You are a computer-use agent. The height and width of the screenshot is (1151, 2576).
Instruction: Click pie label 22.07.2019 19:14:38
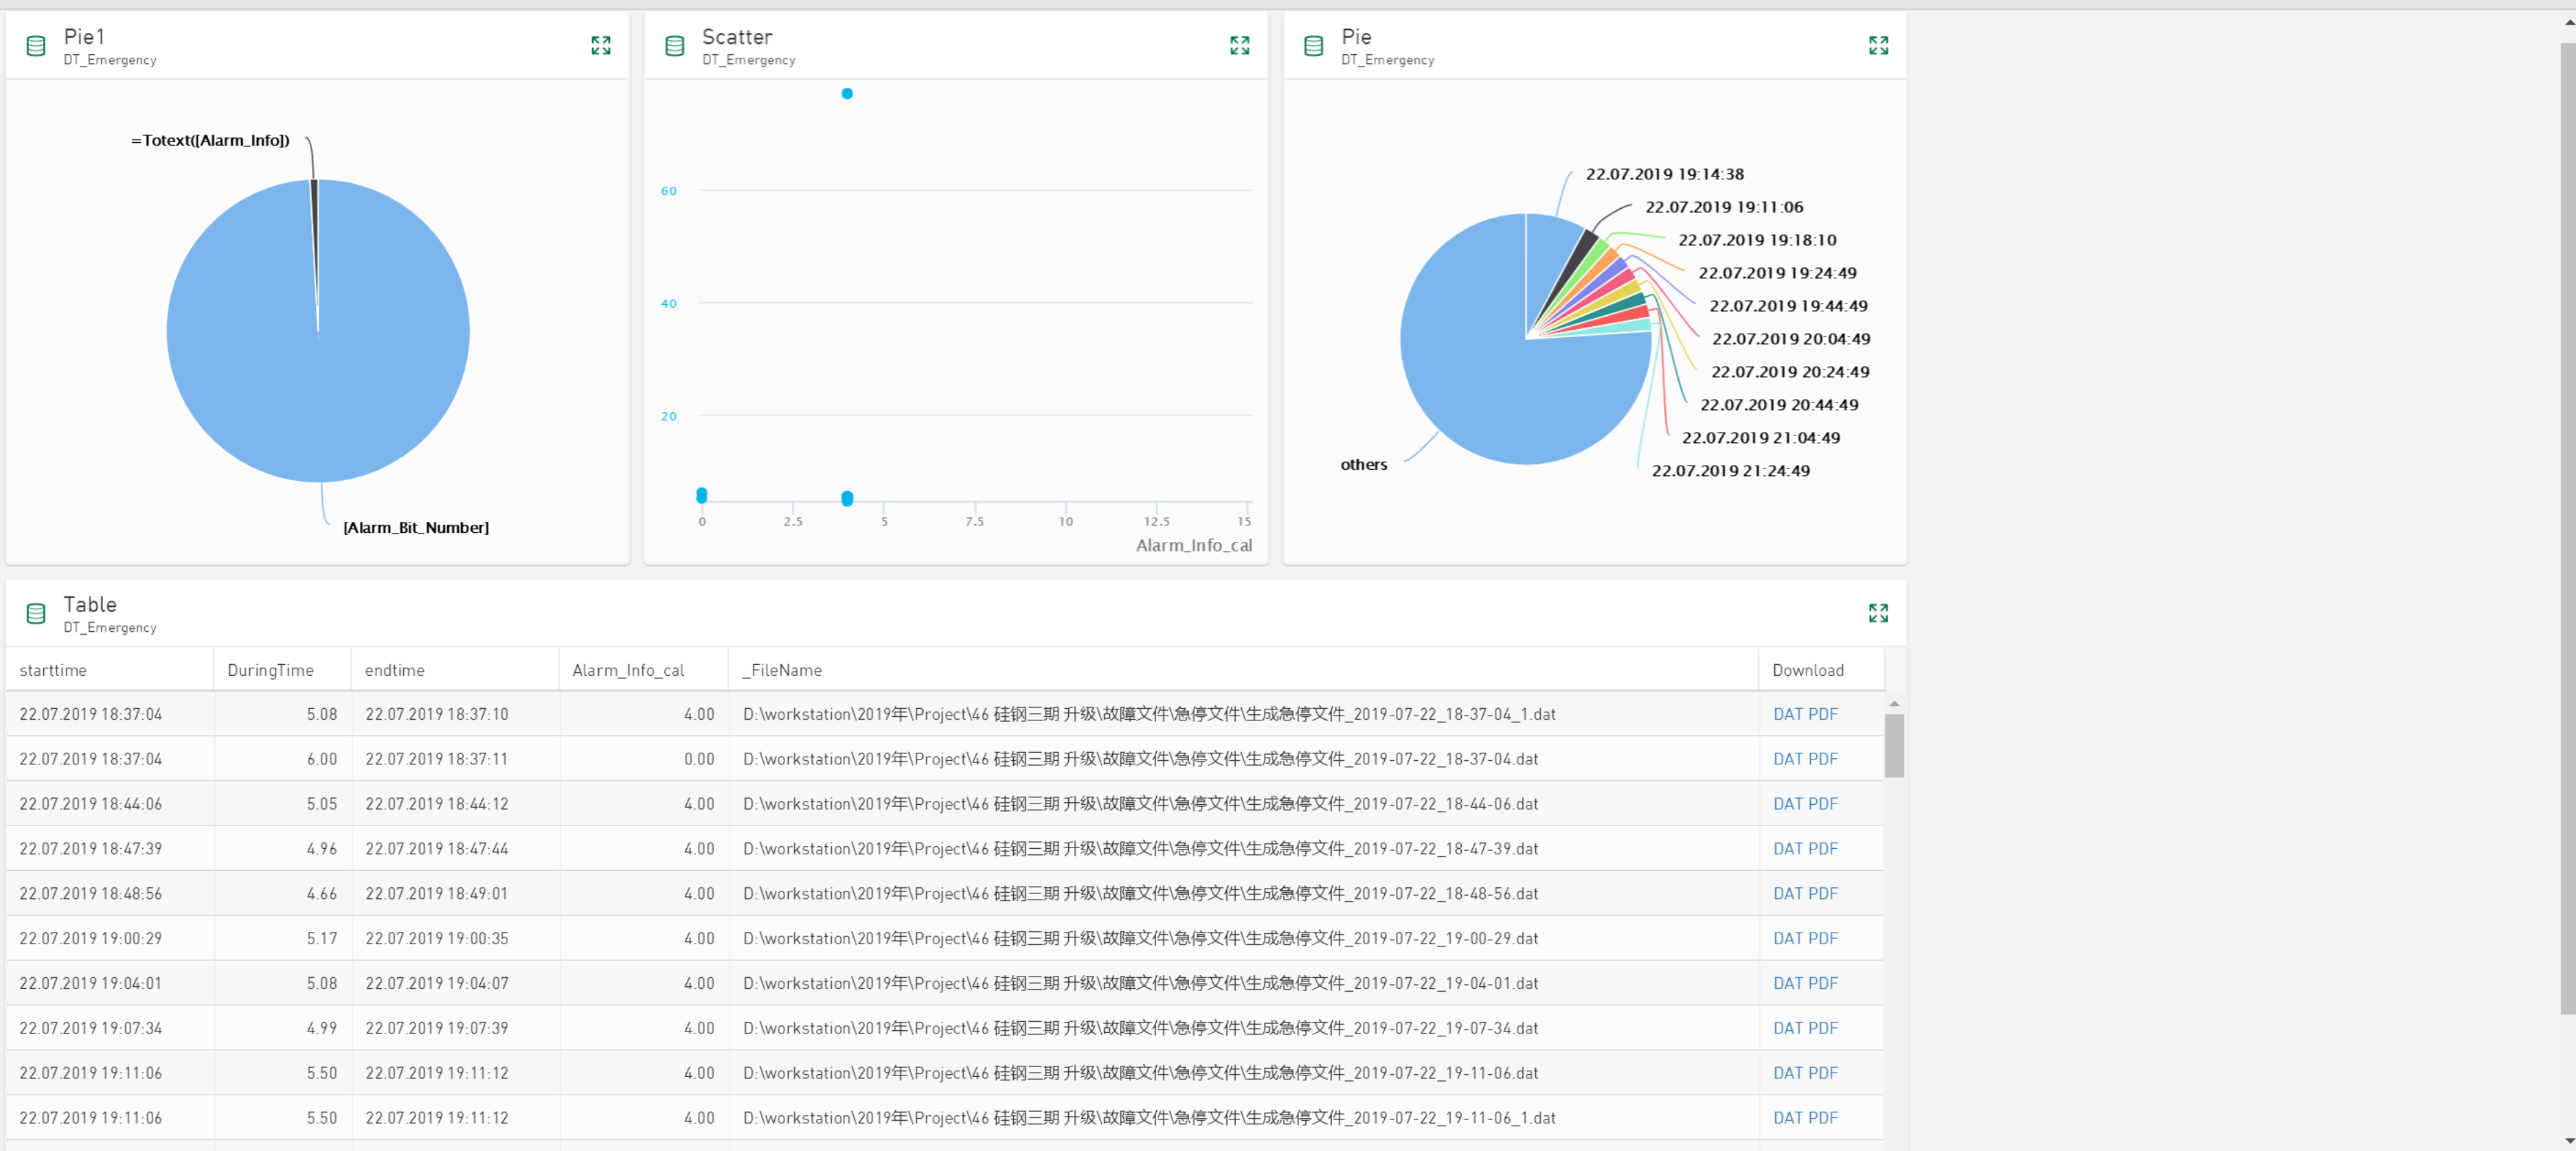click(x=1664, y=174)
